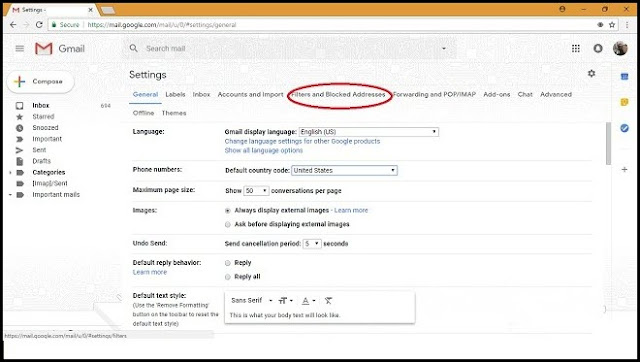Image resolution: width=640 pixels, height=362 pixels.
Task: Select the Reply radio button
Action: pyautogui.click(x=228, y=263)
